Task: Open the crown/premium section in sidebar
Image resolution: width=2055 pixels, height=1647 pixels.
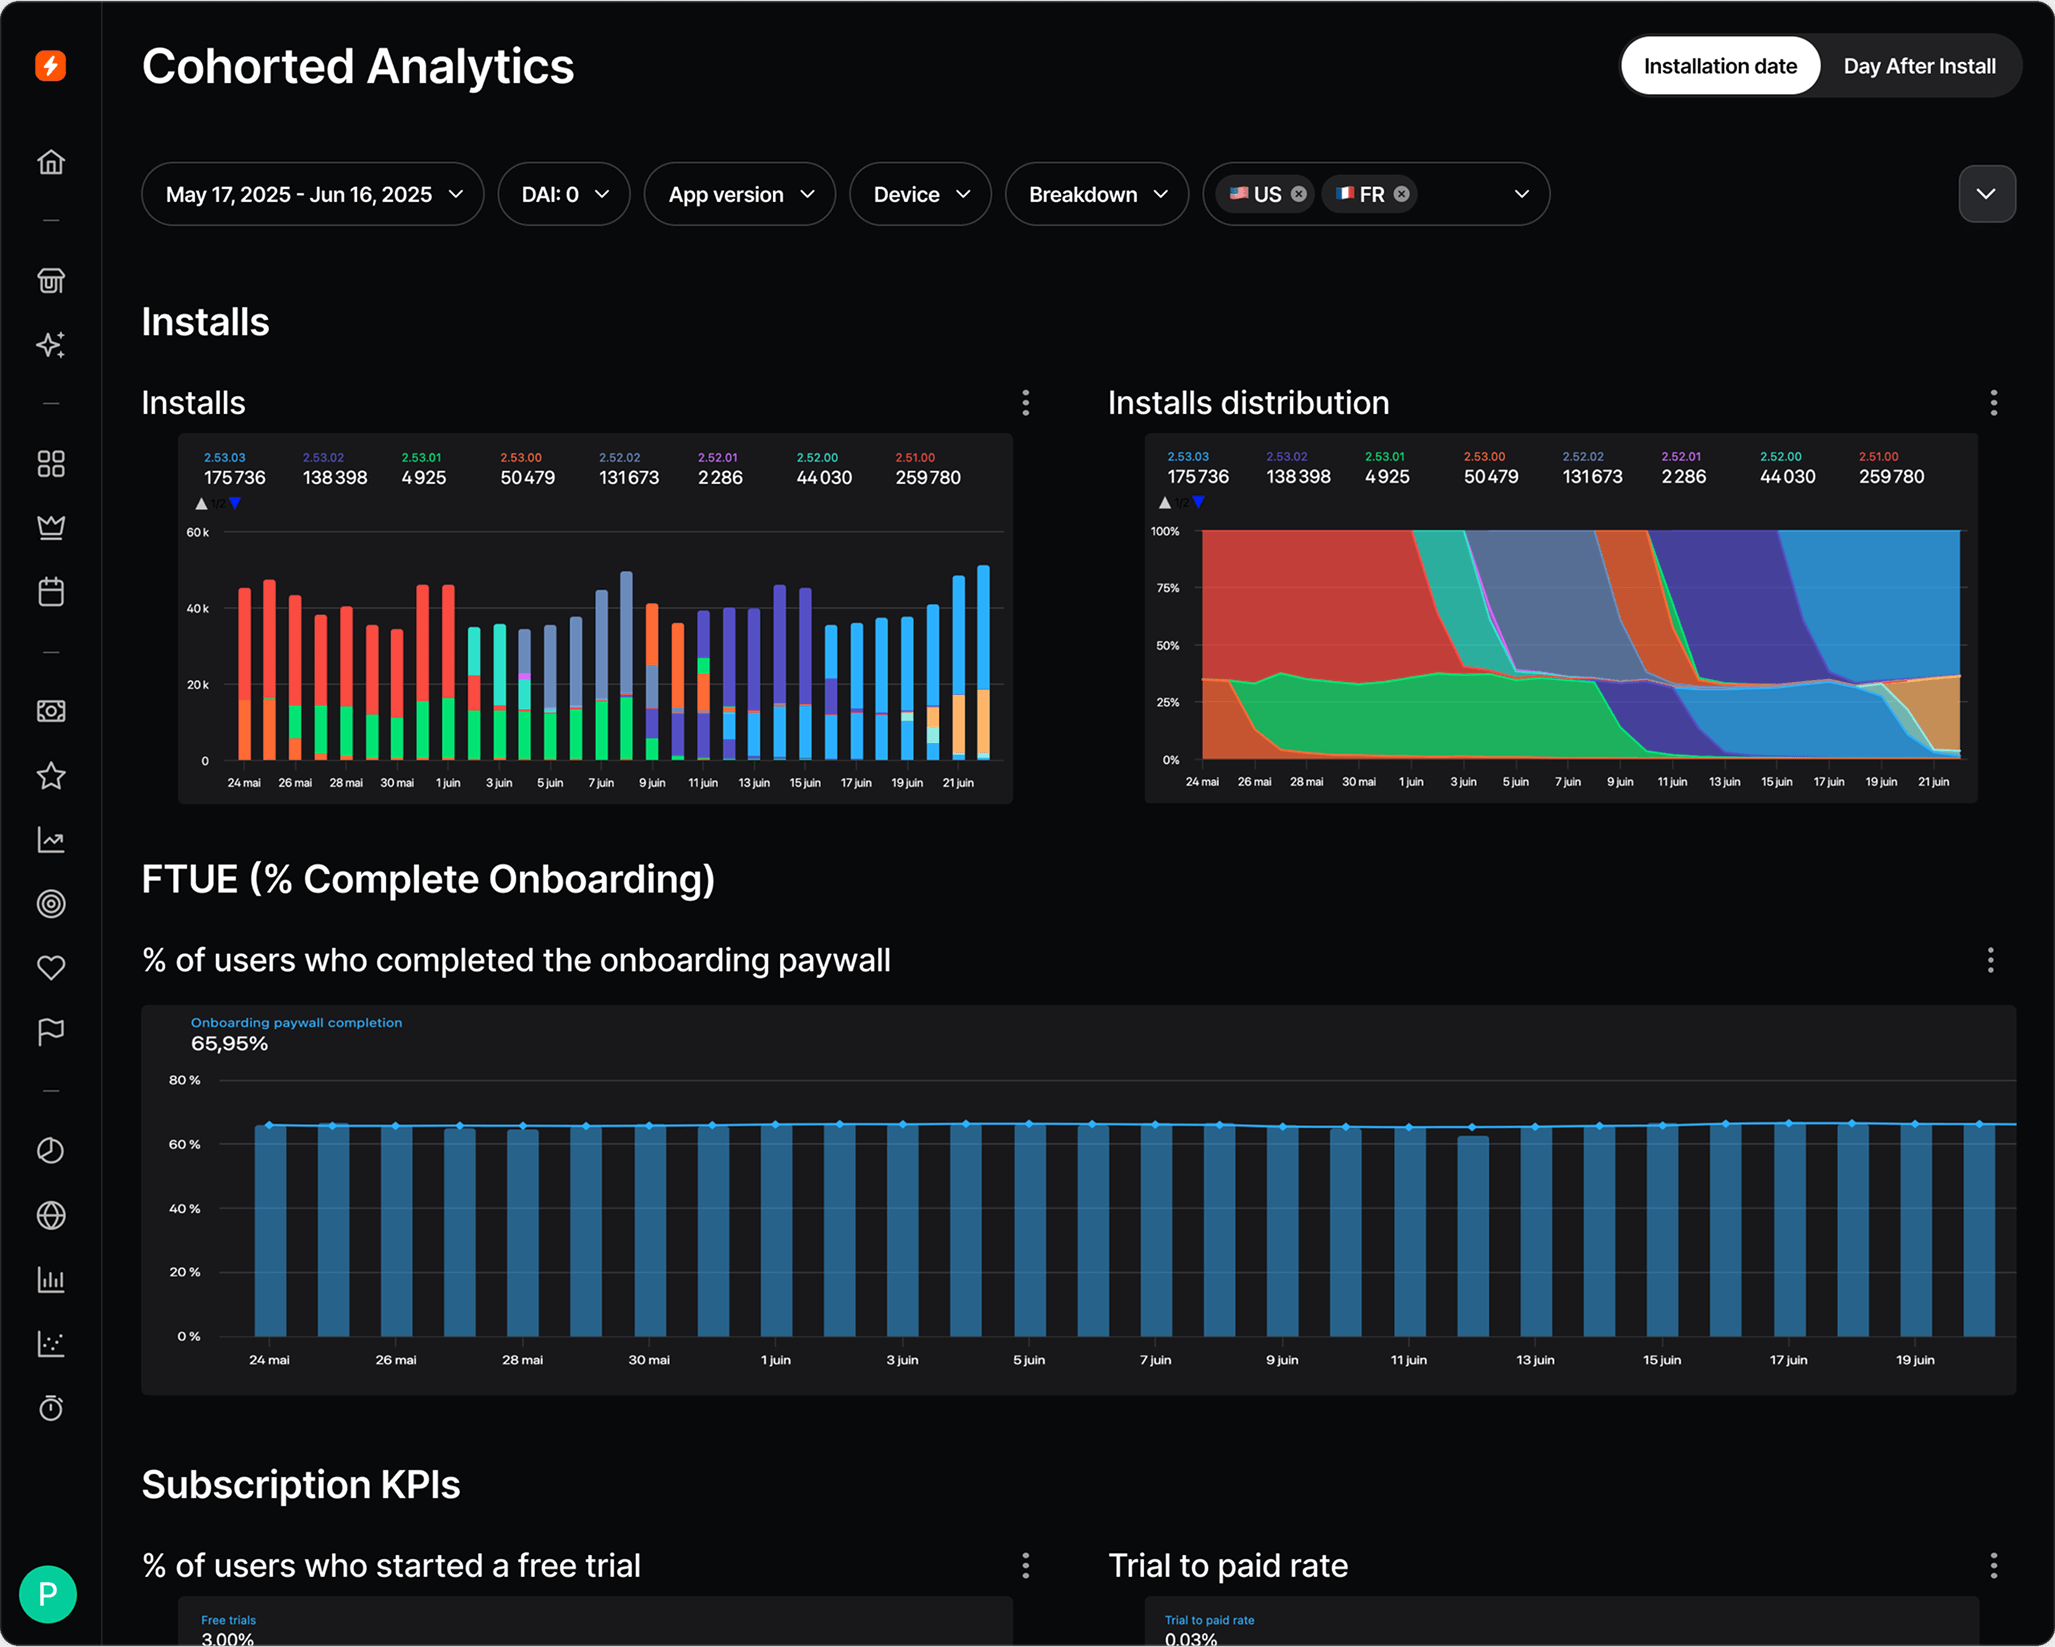Action: click(50, 527)
